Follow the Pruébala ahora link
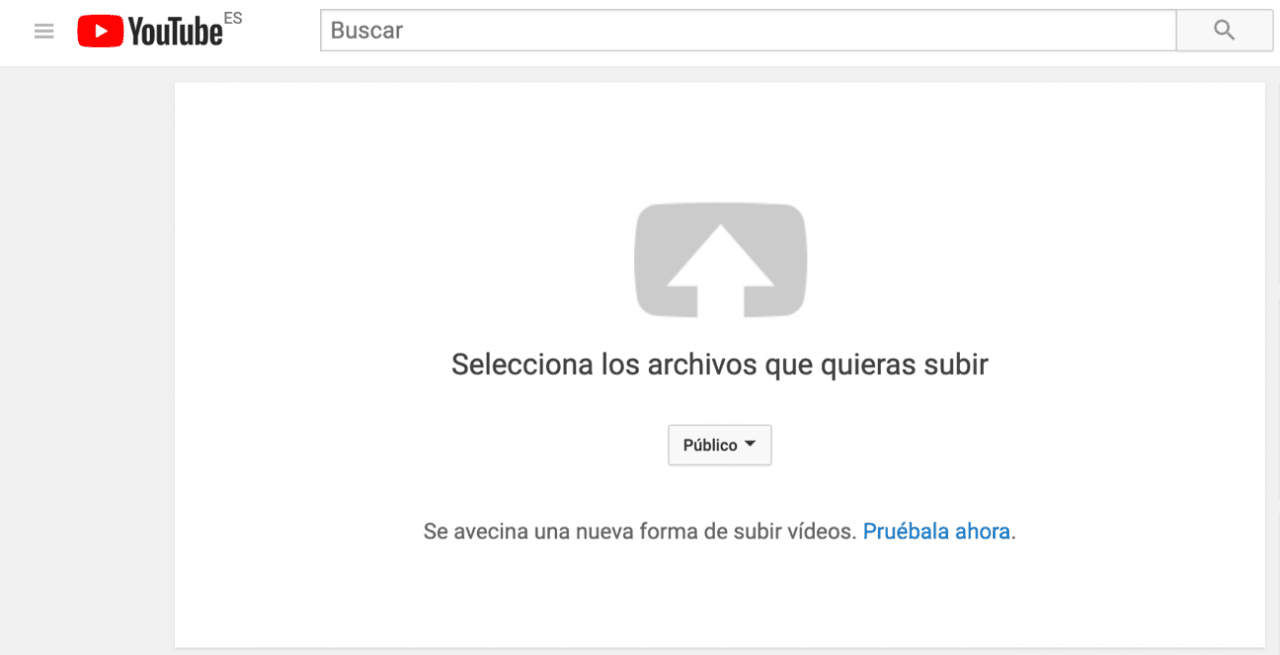This screenshot has width=1280, height=655. click(x=936, y=531)
